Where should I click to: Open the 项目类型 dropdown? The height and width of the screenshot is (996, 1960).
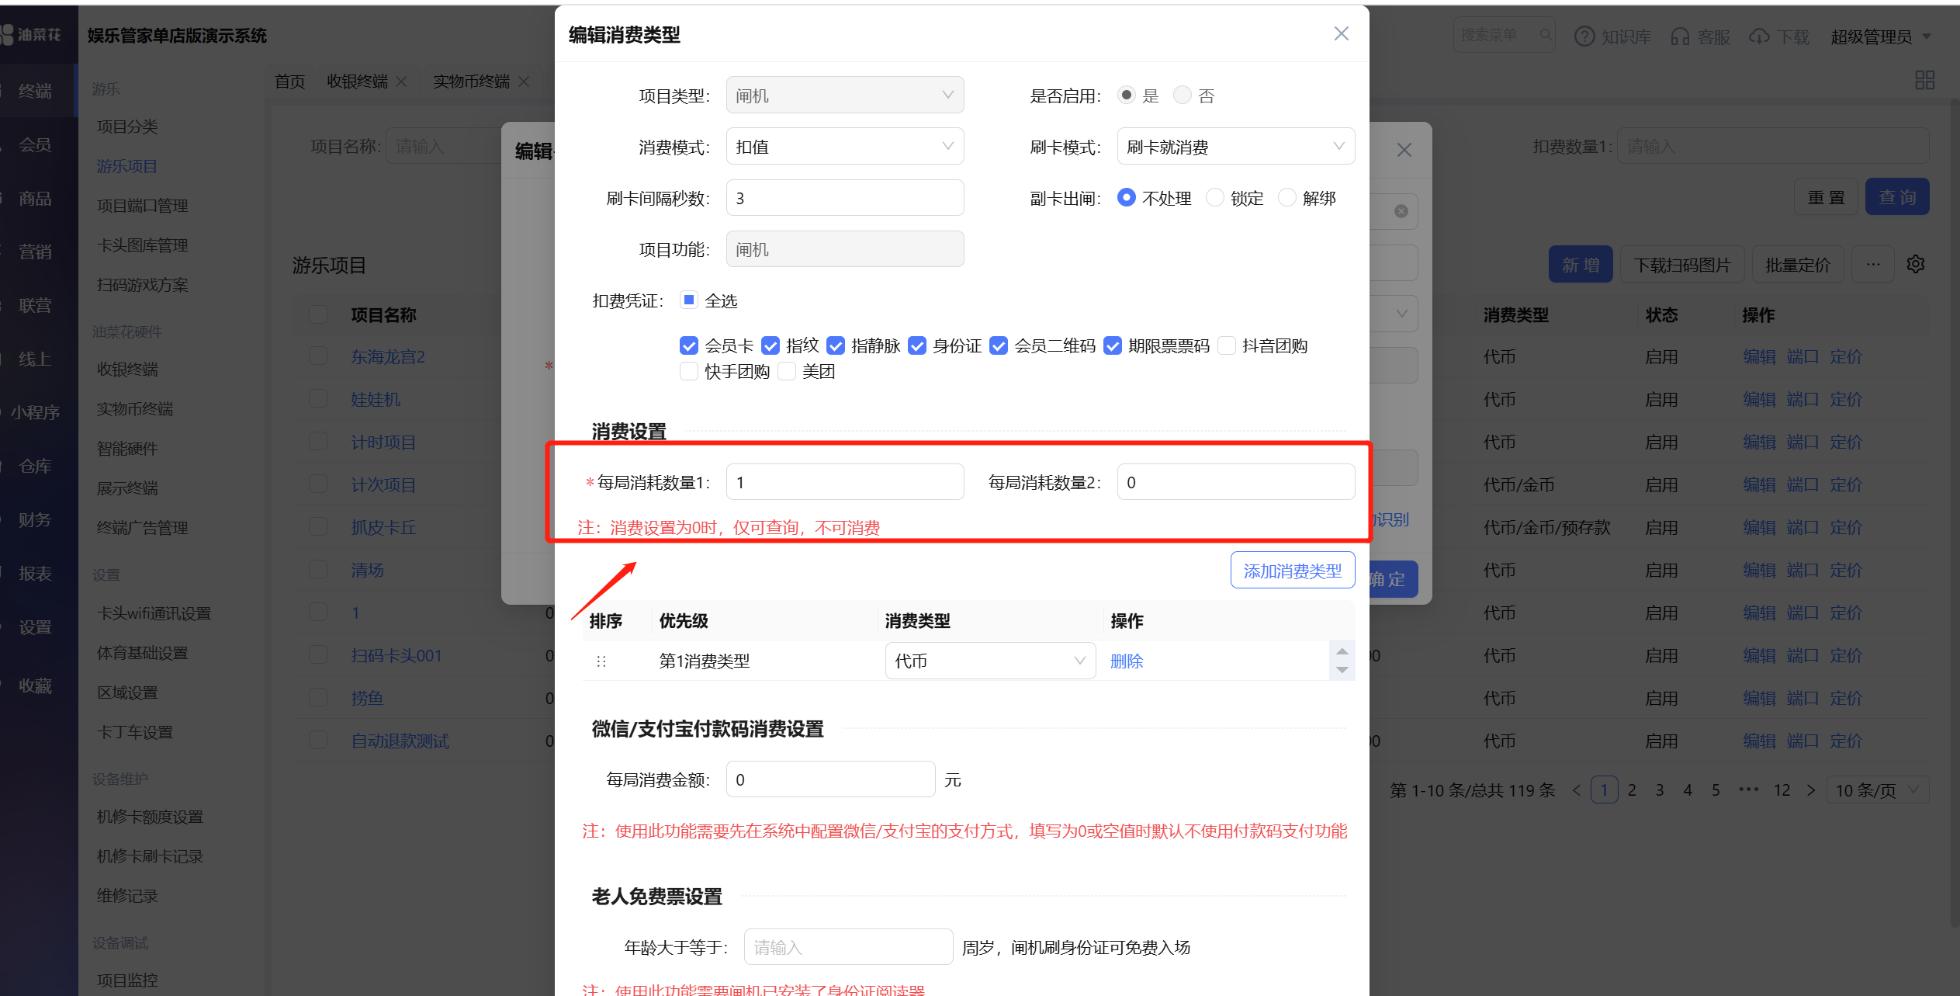coord(845,95)
